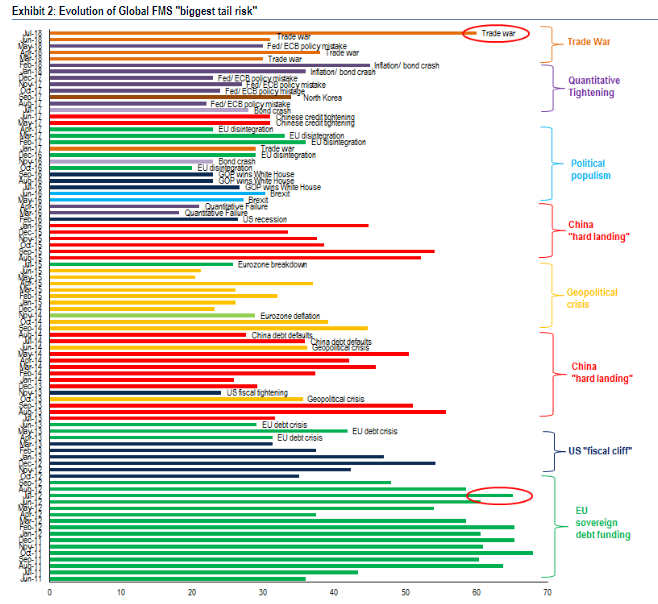Click the "North Korea" bar label

pos(324,98)
